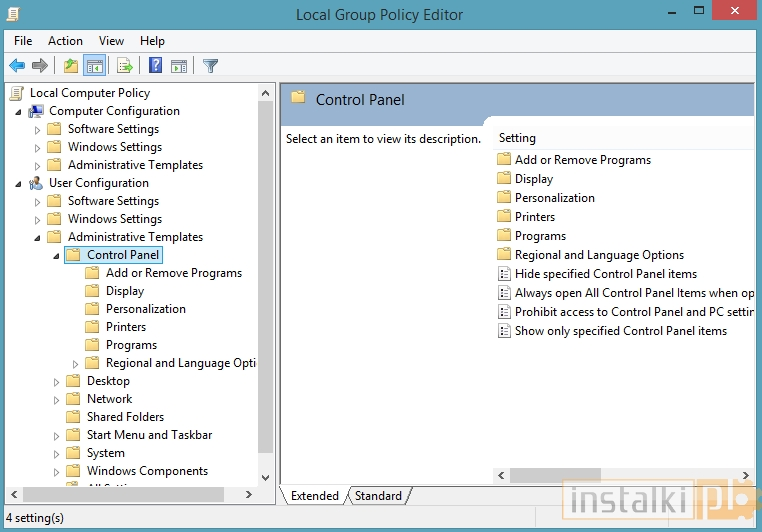Click the Always open All Control Panel Items policy icon
The height and width of the screenshot is (532, 762).
point(504,293)
